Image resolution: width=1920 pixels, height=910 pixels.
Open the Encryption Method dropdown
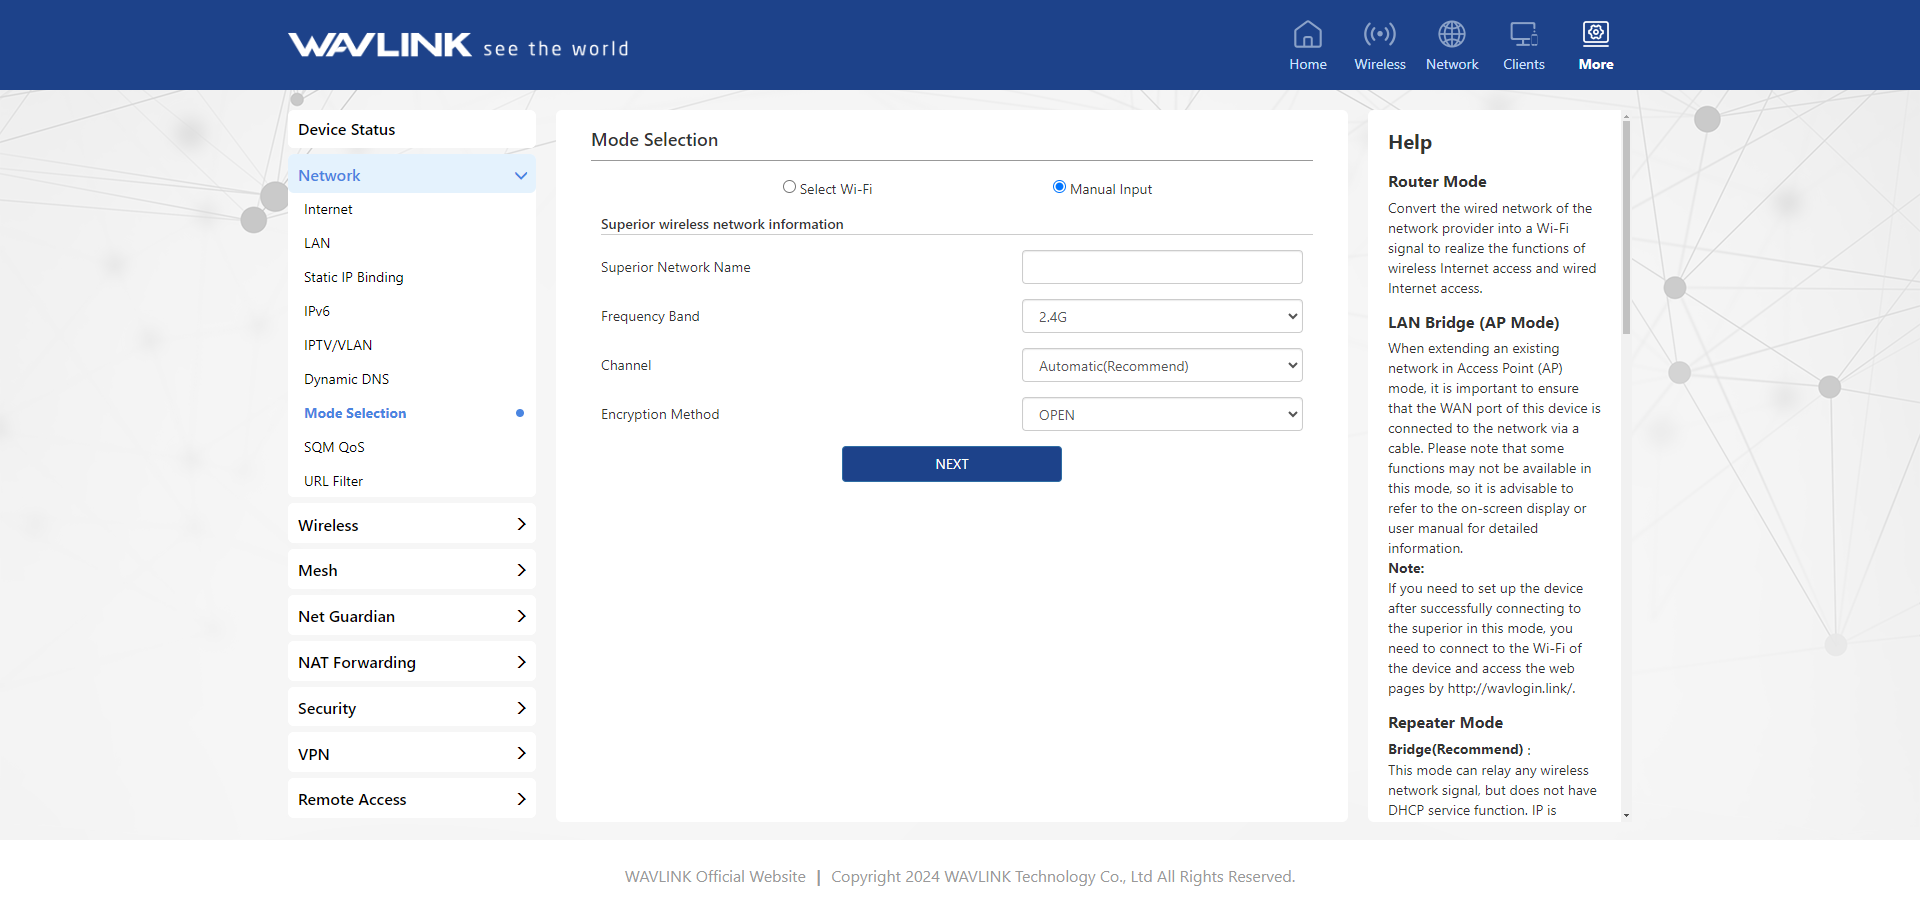[1161, 415]
